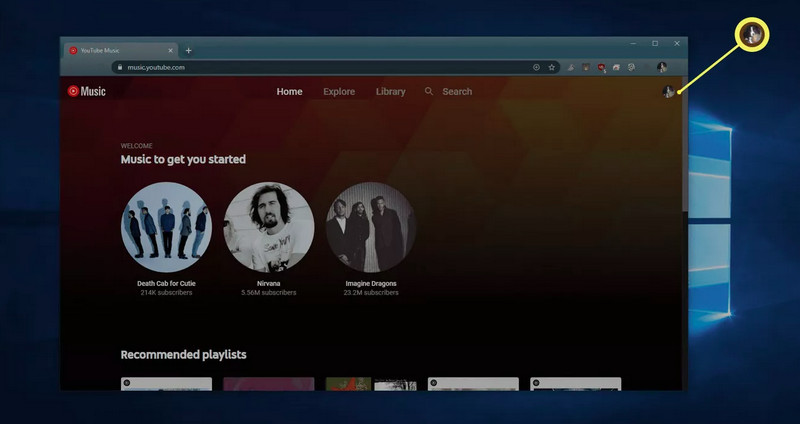Click the install app icon in address bar
800x424 pixels.
point(536,67)
